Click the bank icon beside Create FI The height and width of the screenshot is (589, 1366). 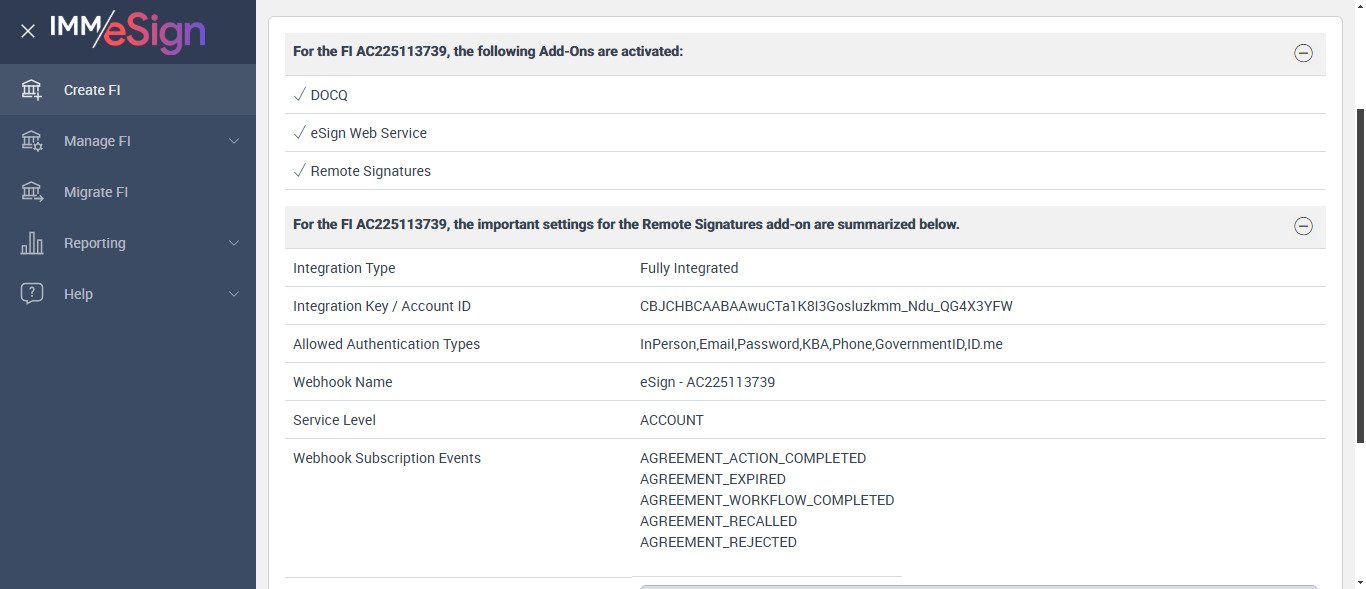[32, 90]
